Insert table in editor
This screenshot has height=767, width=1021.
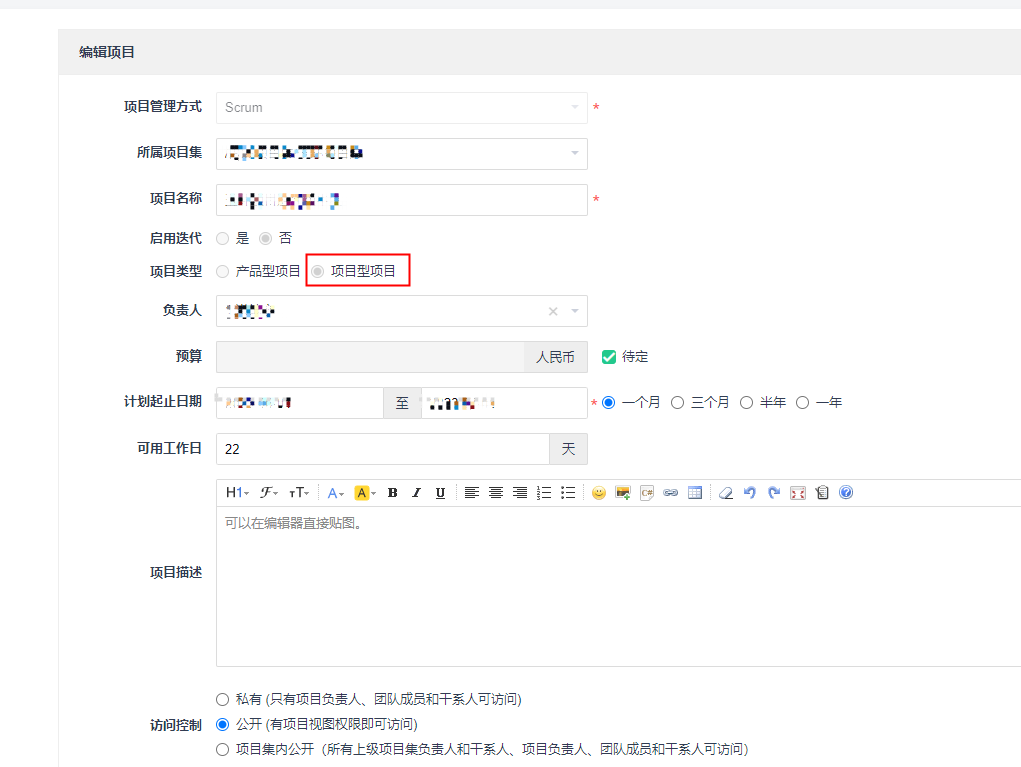pos(695,493)
